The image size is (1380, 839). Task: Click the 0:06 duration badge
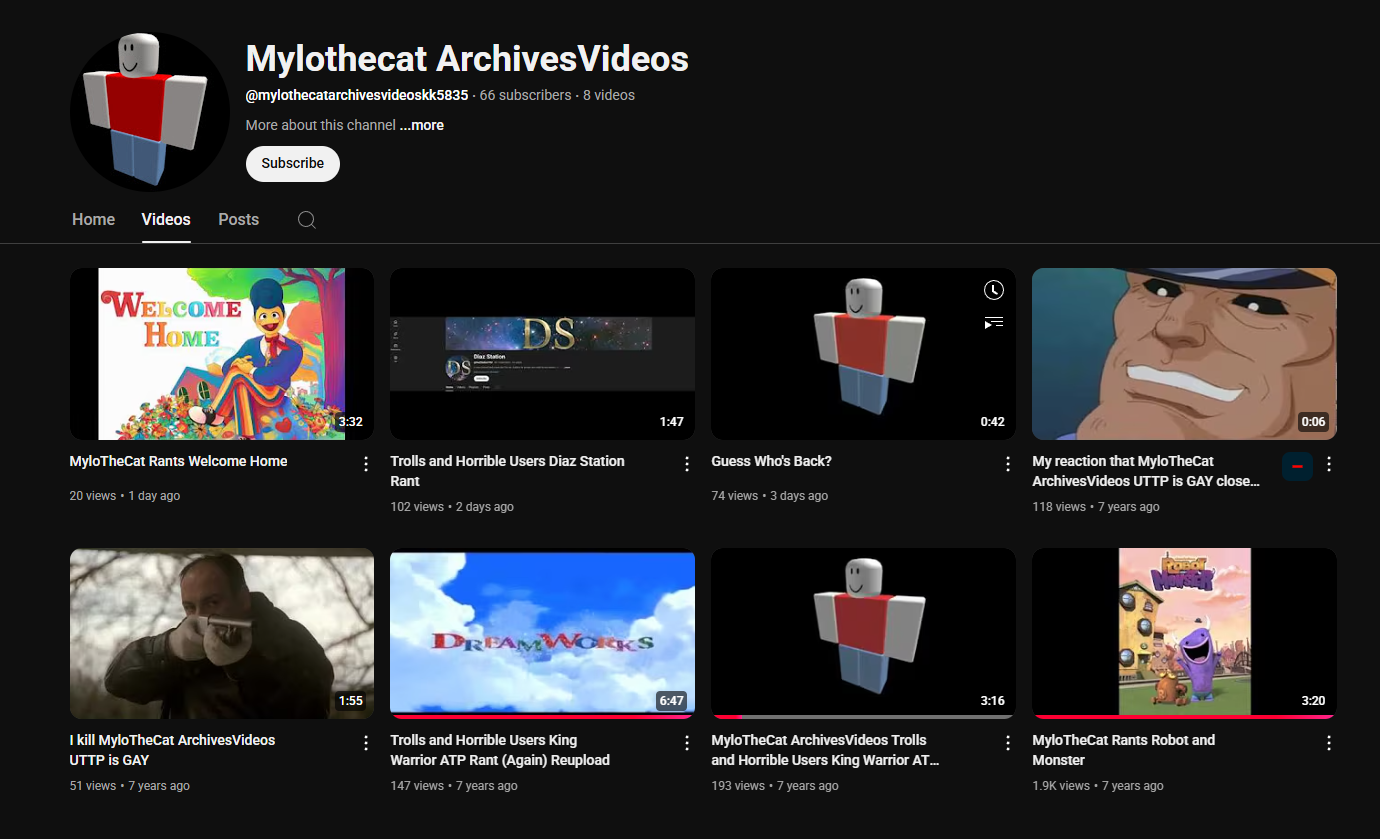[x=1313, y=422]
